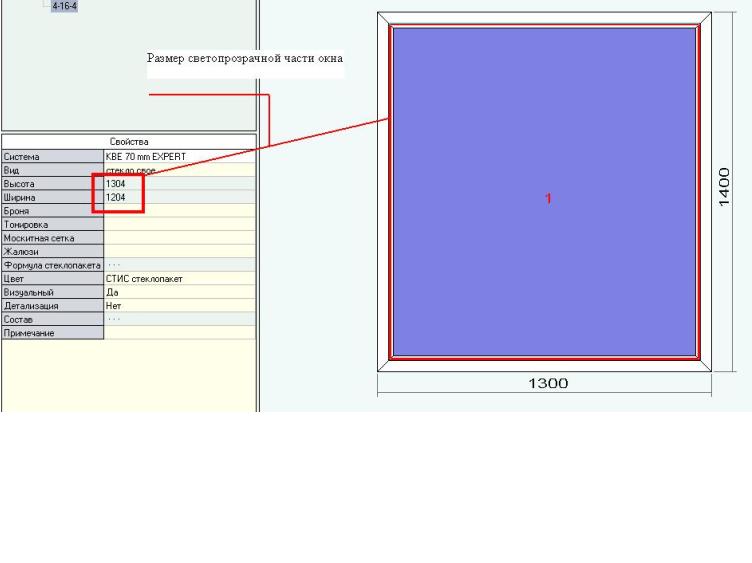The height and width of the screenshot is (563, 752).
Task: Click the vertical splitter between the panels
Action: coord(259,250)
